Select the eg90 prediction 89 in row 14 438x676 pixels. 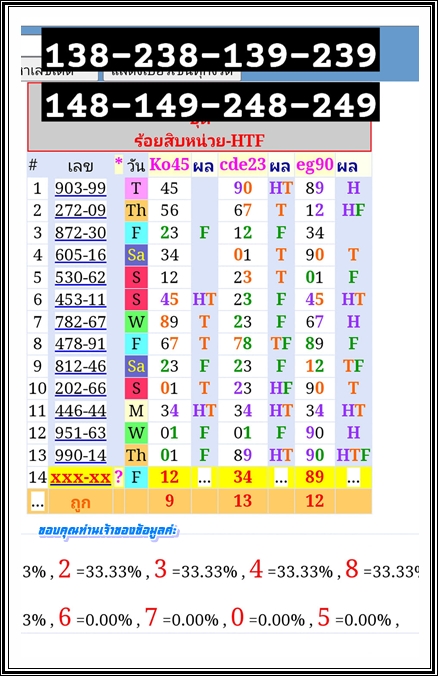315,477
